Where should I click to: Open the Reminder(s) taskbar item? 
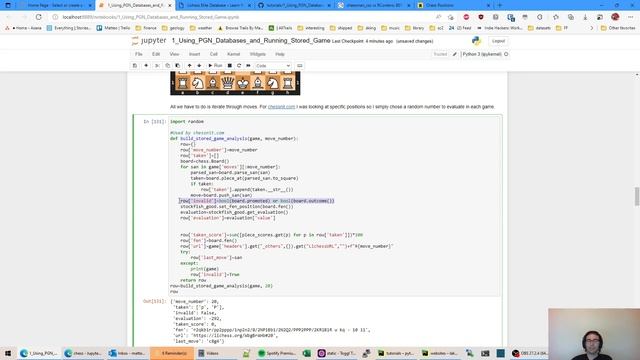point(172,353)
